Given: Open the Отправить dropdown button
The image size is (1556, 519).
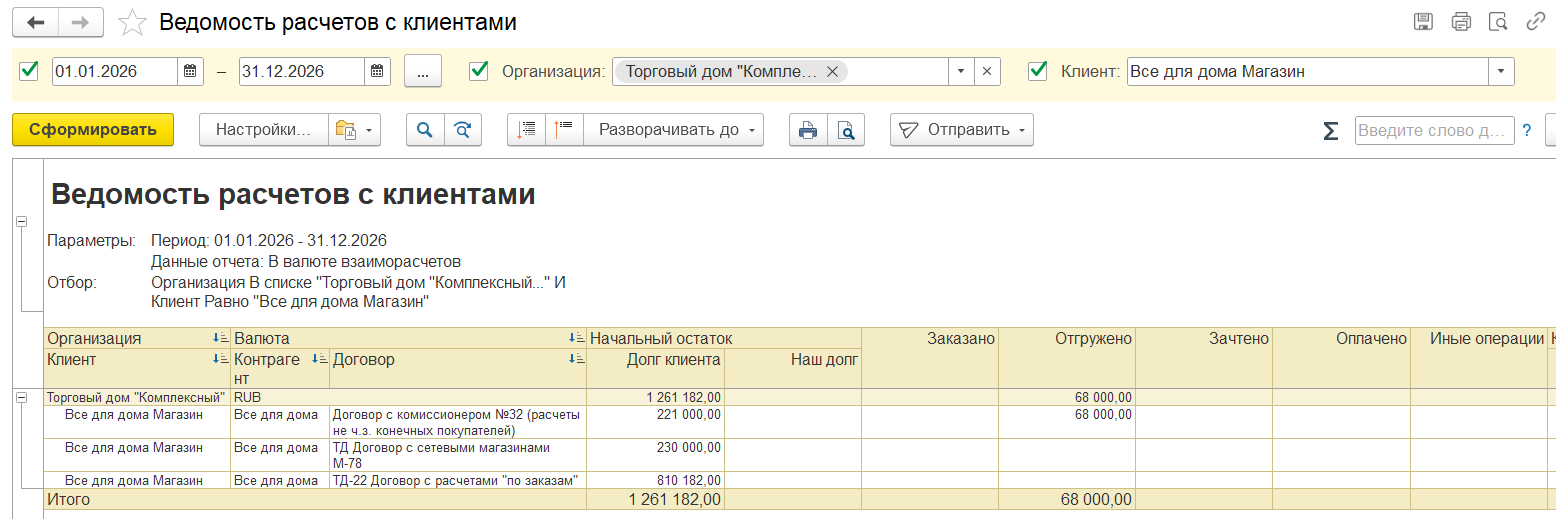Looking at the screenshot, I should point(962,130).
